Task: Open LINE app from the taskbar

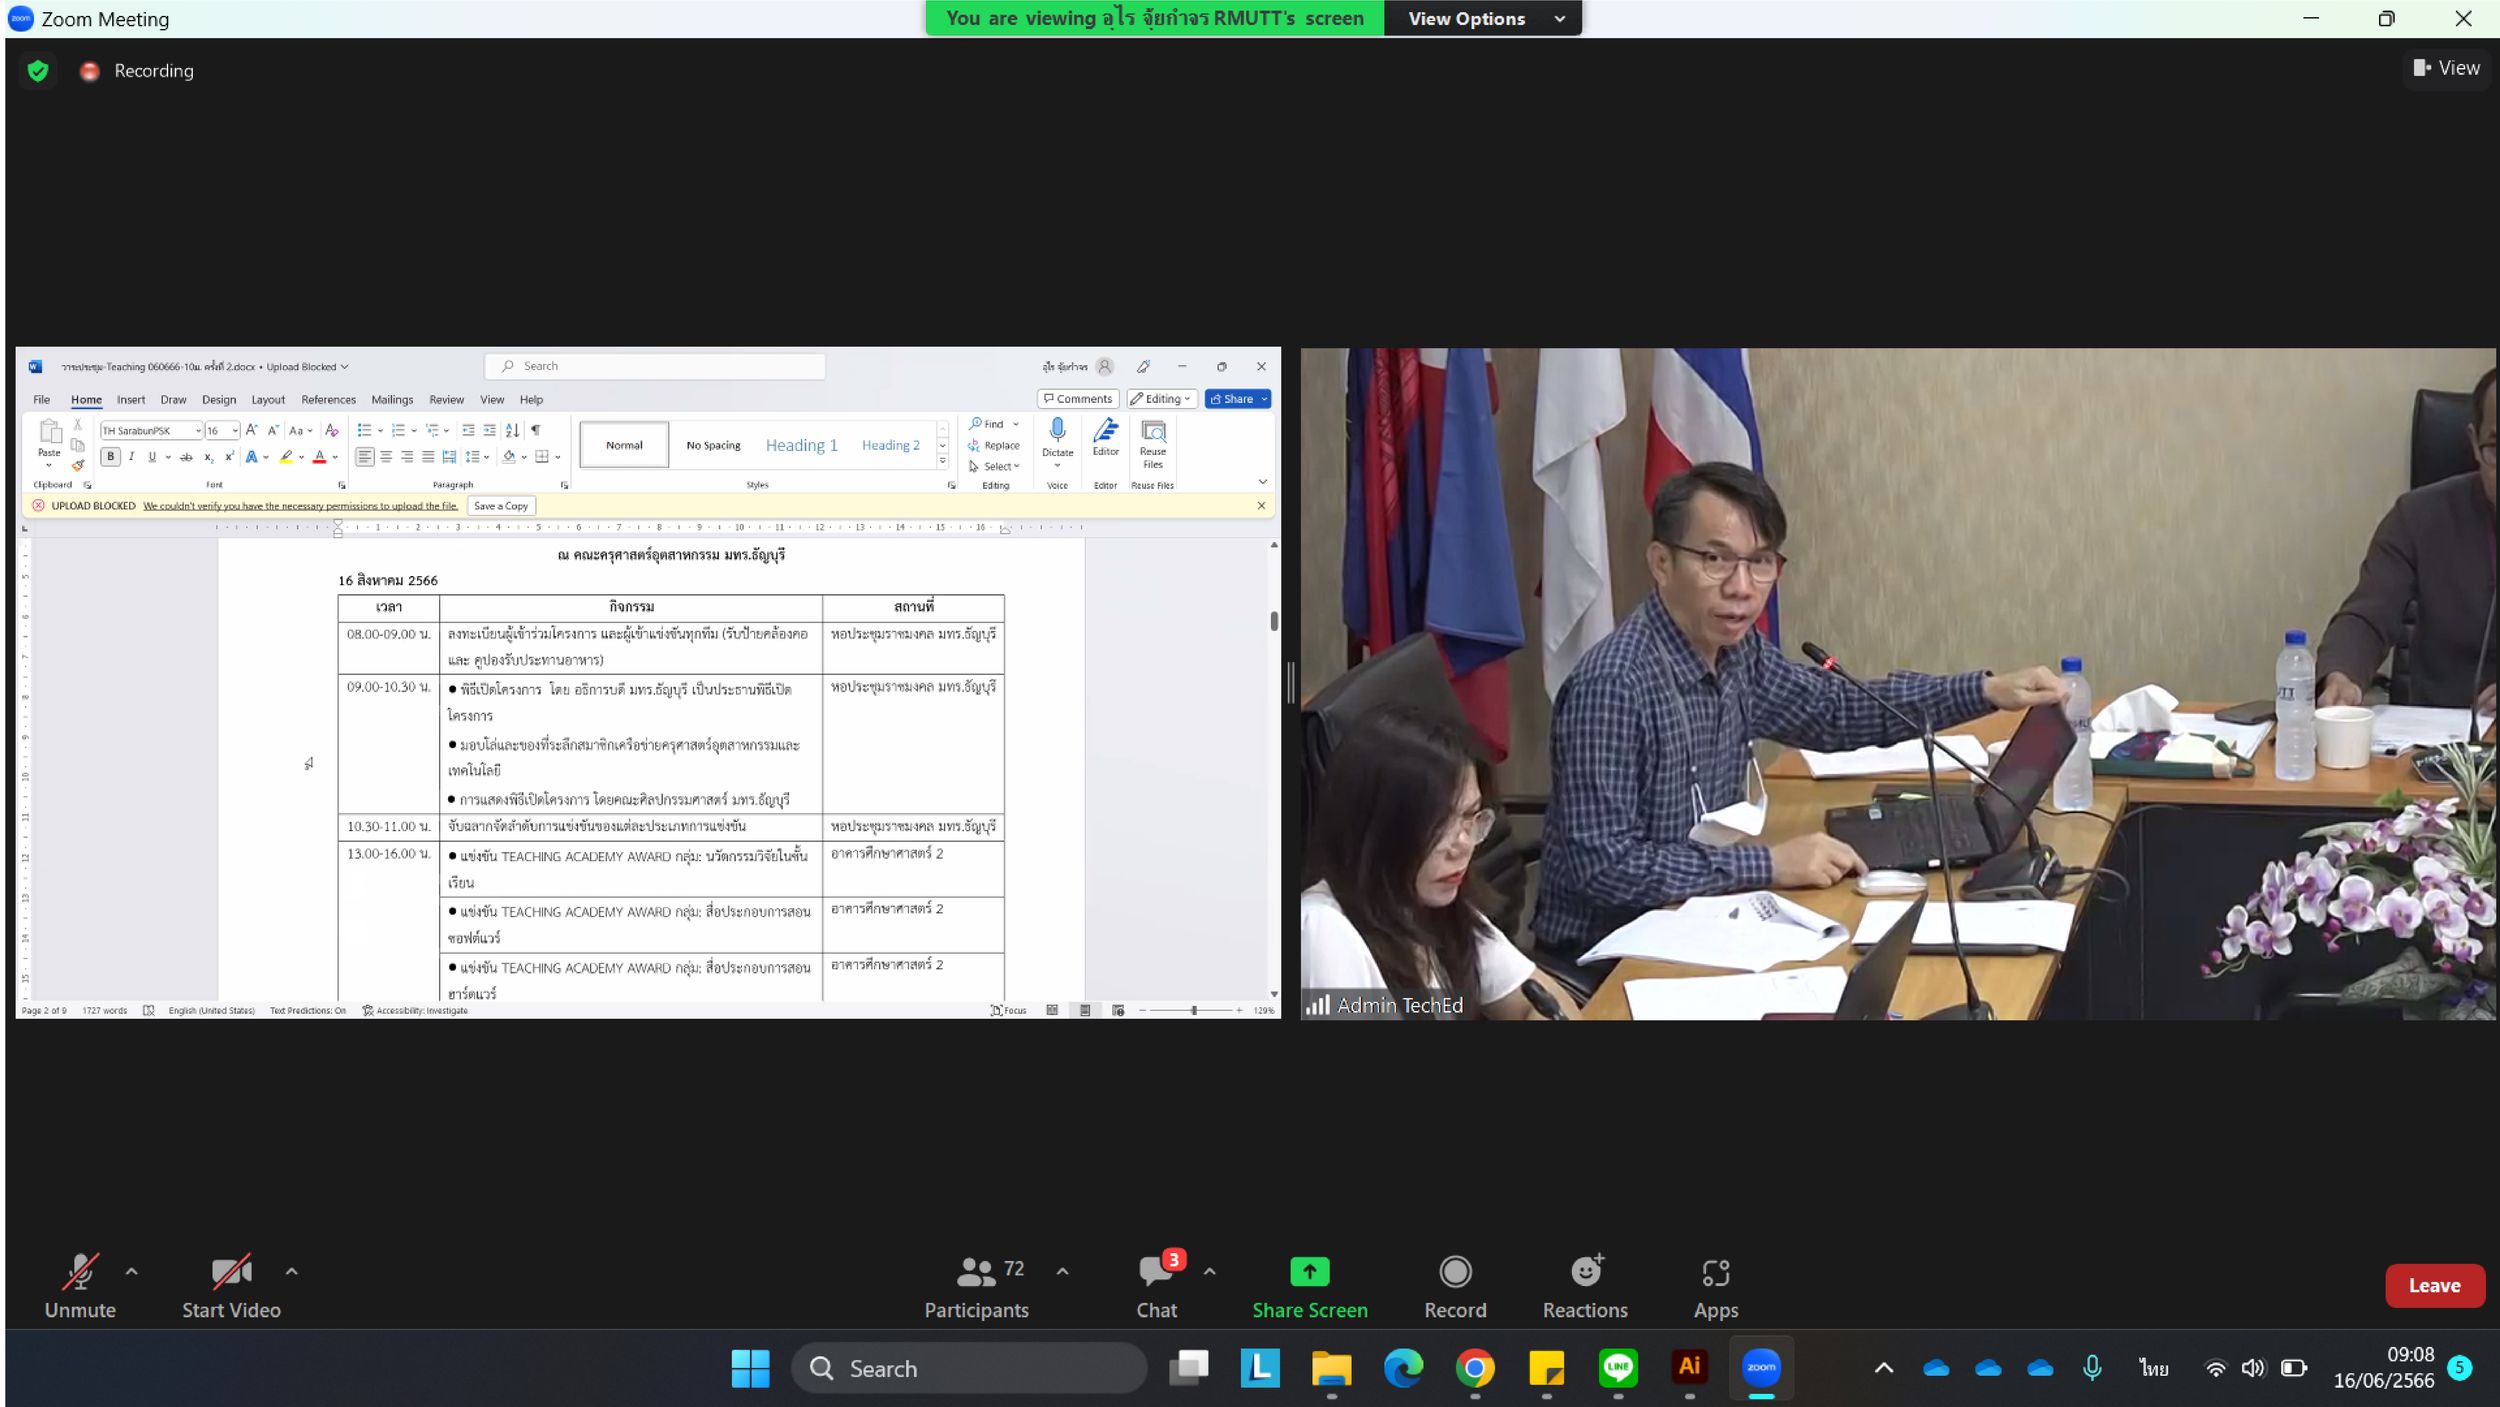Action: (x=1618, y=1368)
